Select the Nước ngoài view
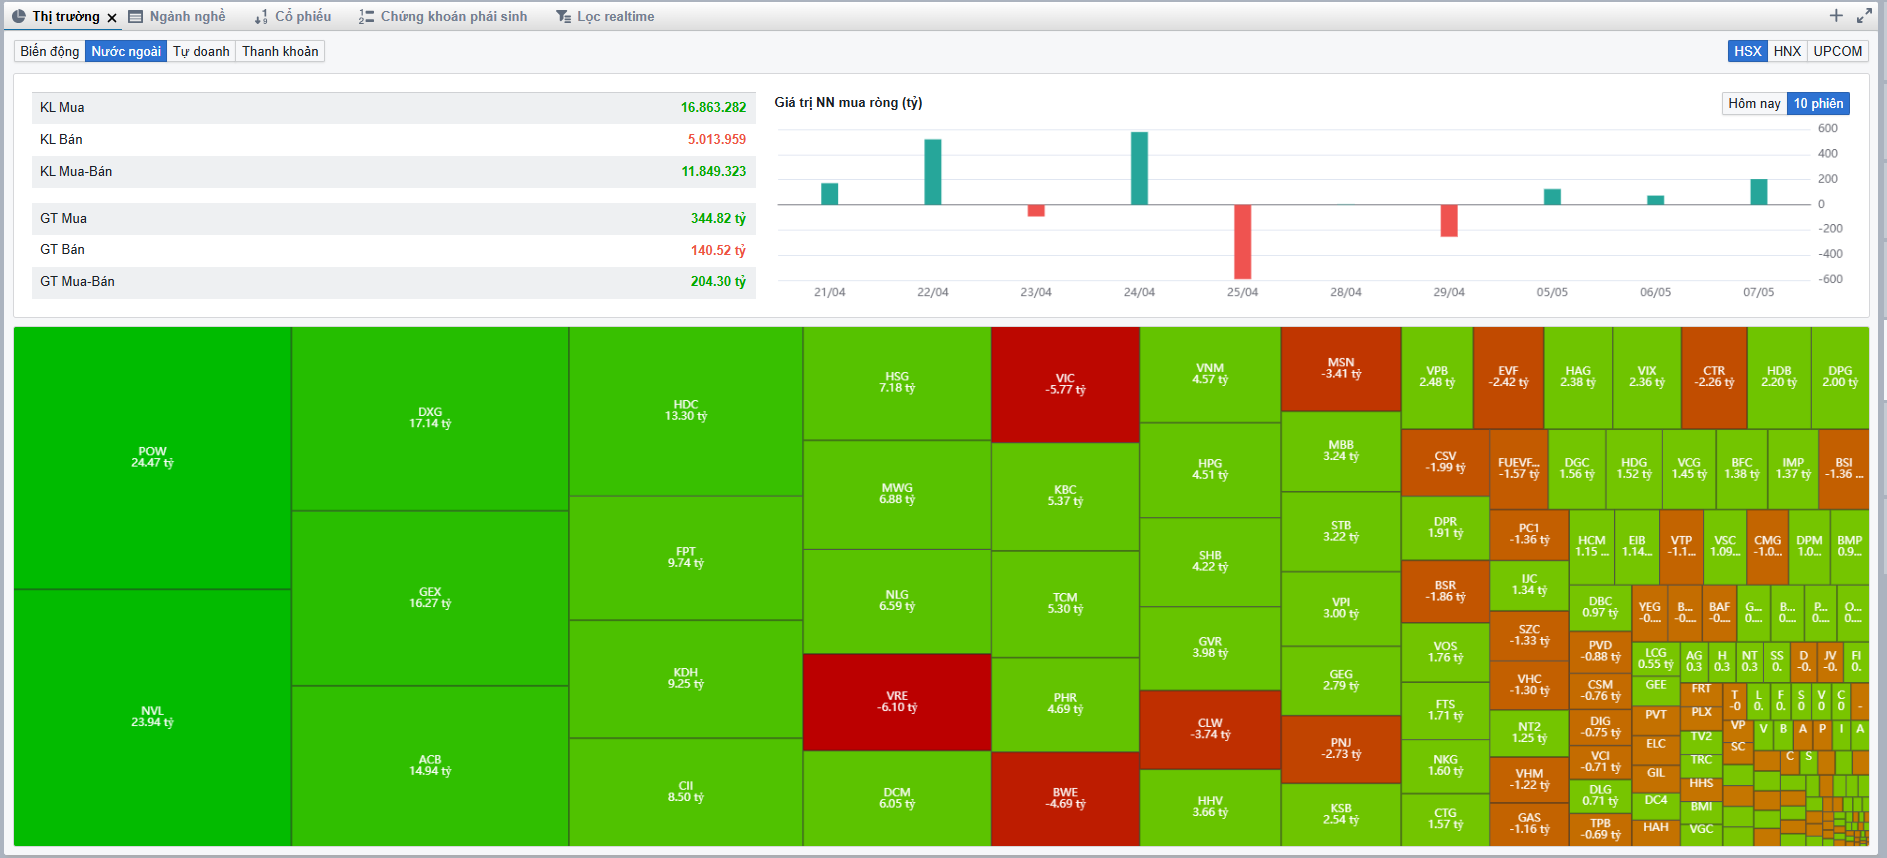The height and width of the screenshot is (858, 1887). coord(126,51)
